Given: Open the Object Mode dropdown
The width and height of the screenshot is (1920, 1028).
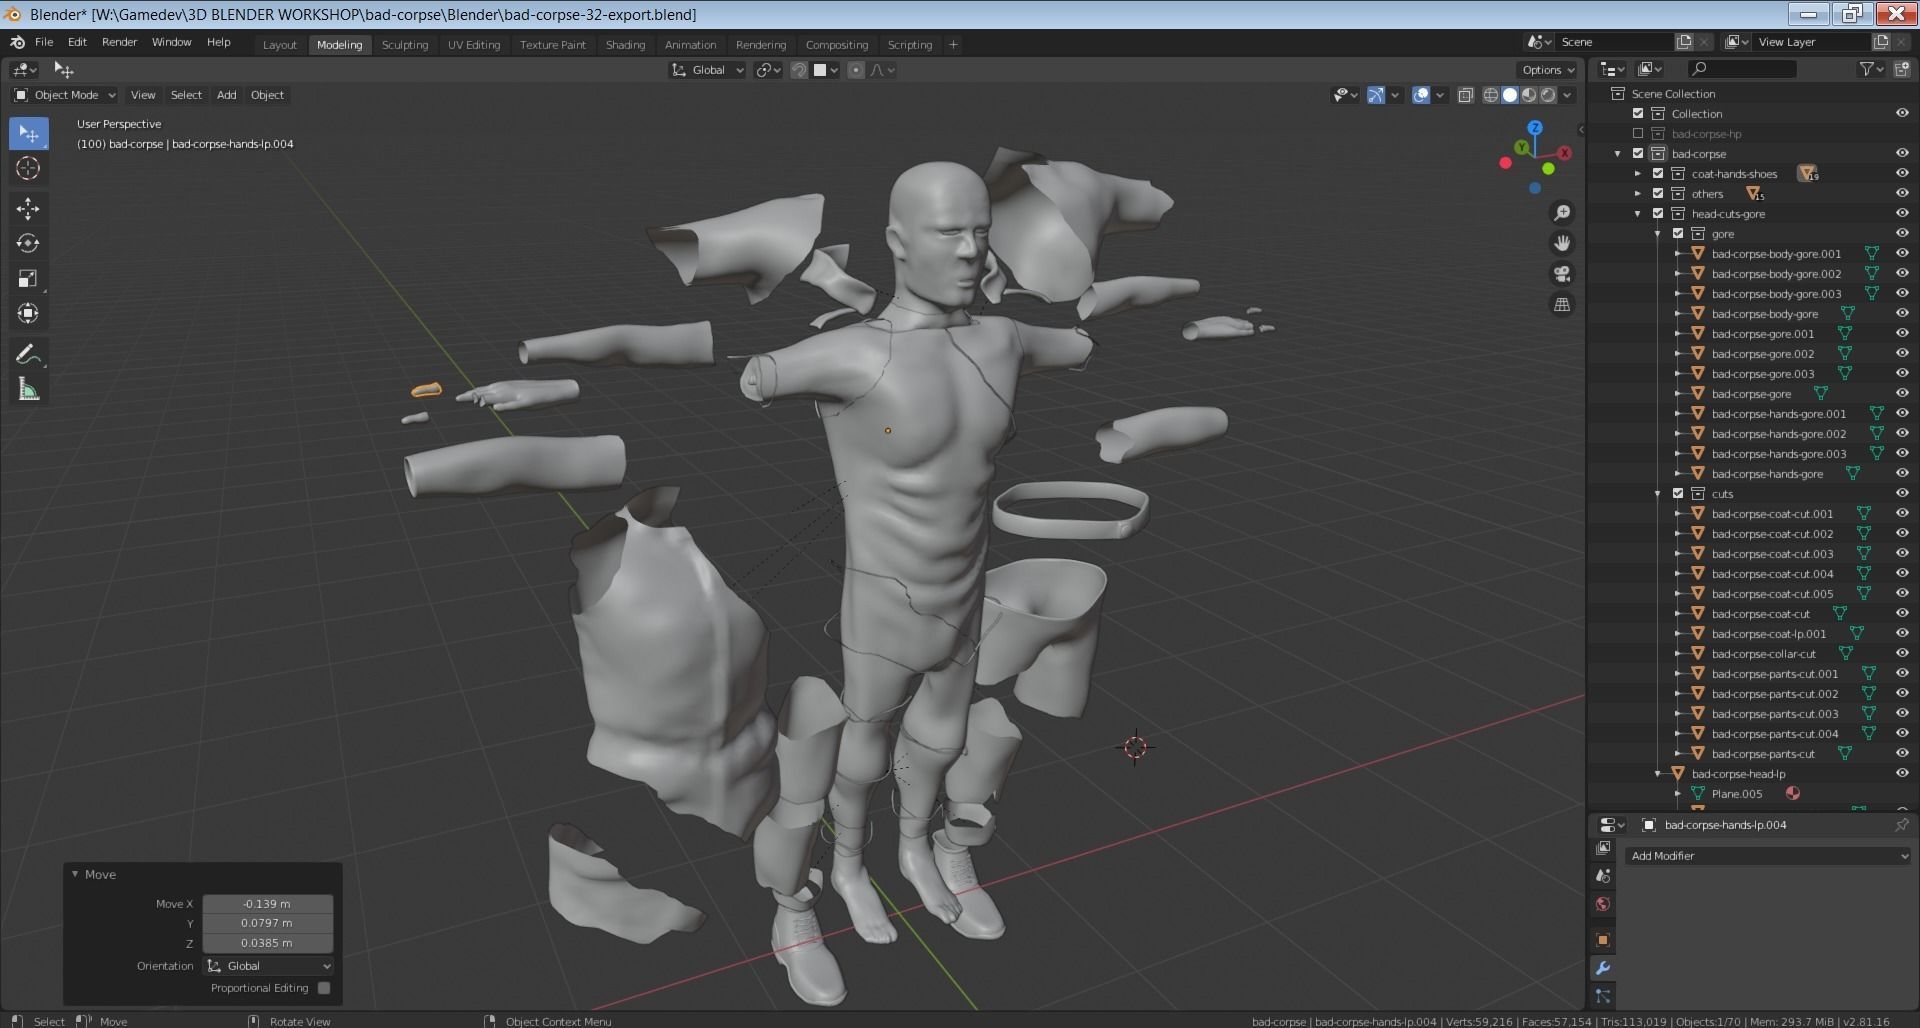Looking at the screenshot, I should point(65,95).
